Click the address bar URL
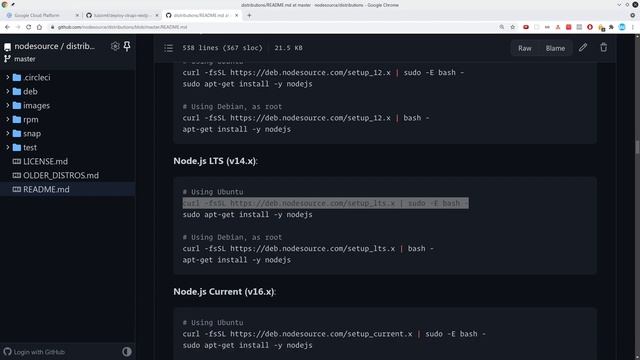This screenshot has width=640, height=360. point(122,27)
